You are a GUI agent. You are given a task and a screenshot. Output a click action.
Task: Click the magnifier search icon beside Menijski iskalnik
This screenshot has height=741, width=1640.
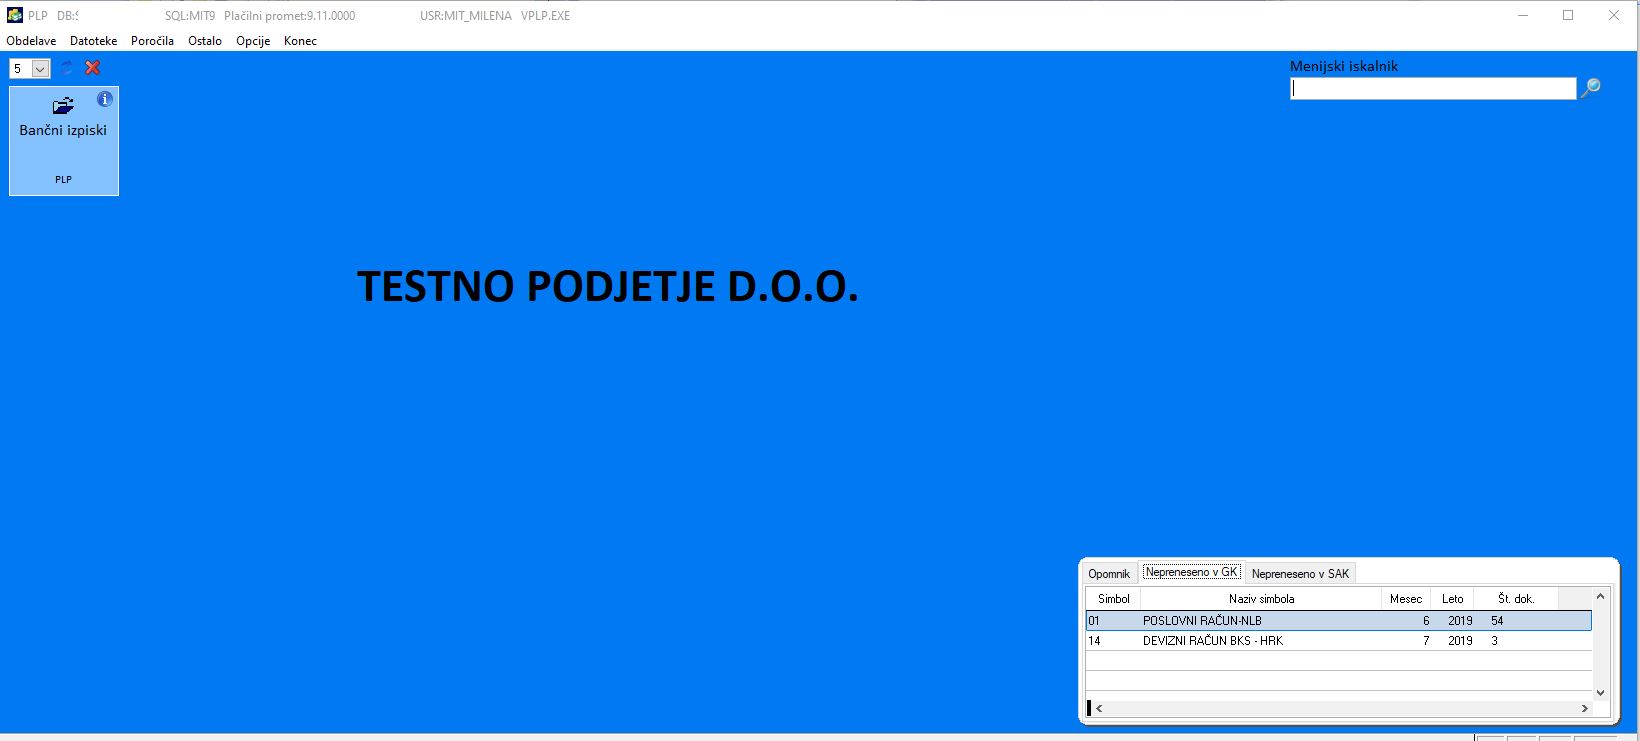(1590, 88)
